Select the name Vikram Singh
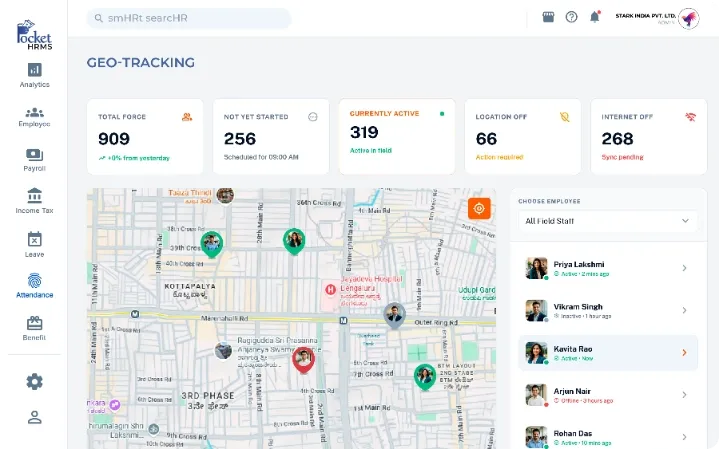The image size is (719, 449). coord(578,307)
